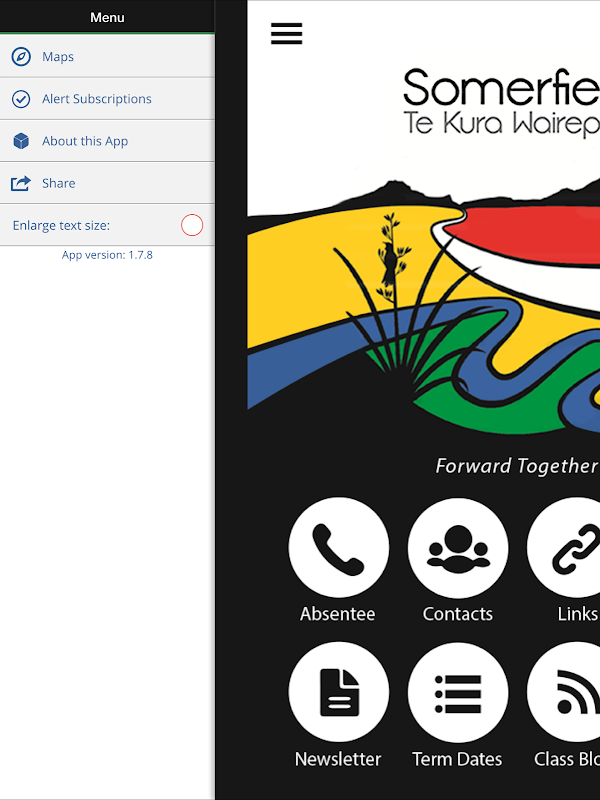Select Alert Subscriptions menu entry
This screenshot has height=800, width=600.
click(x=107, y=99)
